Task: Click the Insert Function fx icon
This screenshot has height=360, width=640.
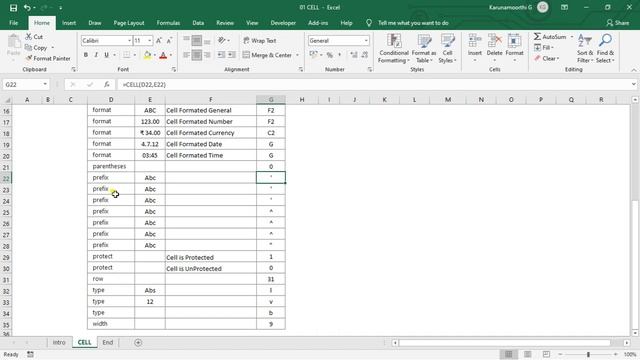Action: 107,84
